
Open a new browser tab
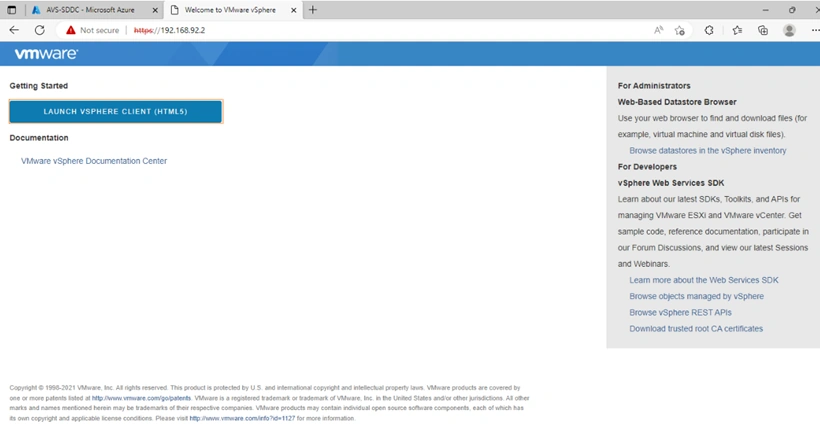[x=313, y=9]
